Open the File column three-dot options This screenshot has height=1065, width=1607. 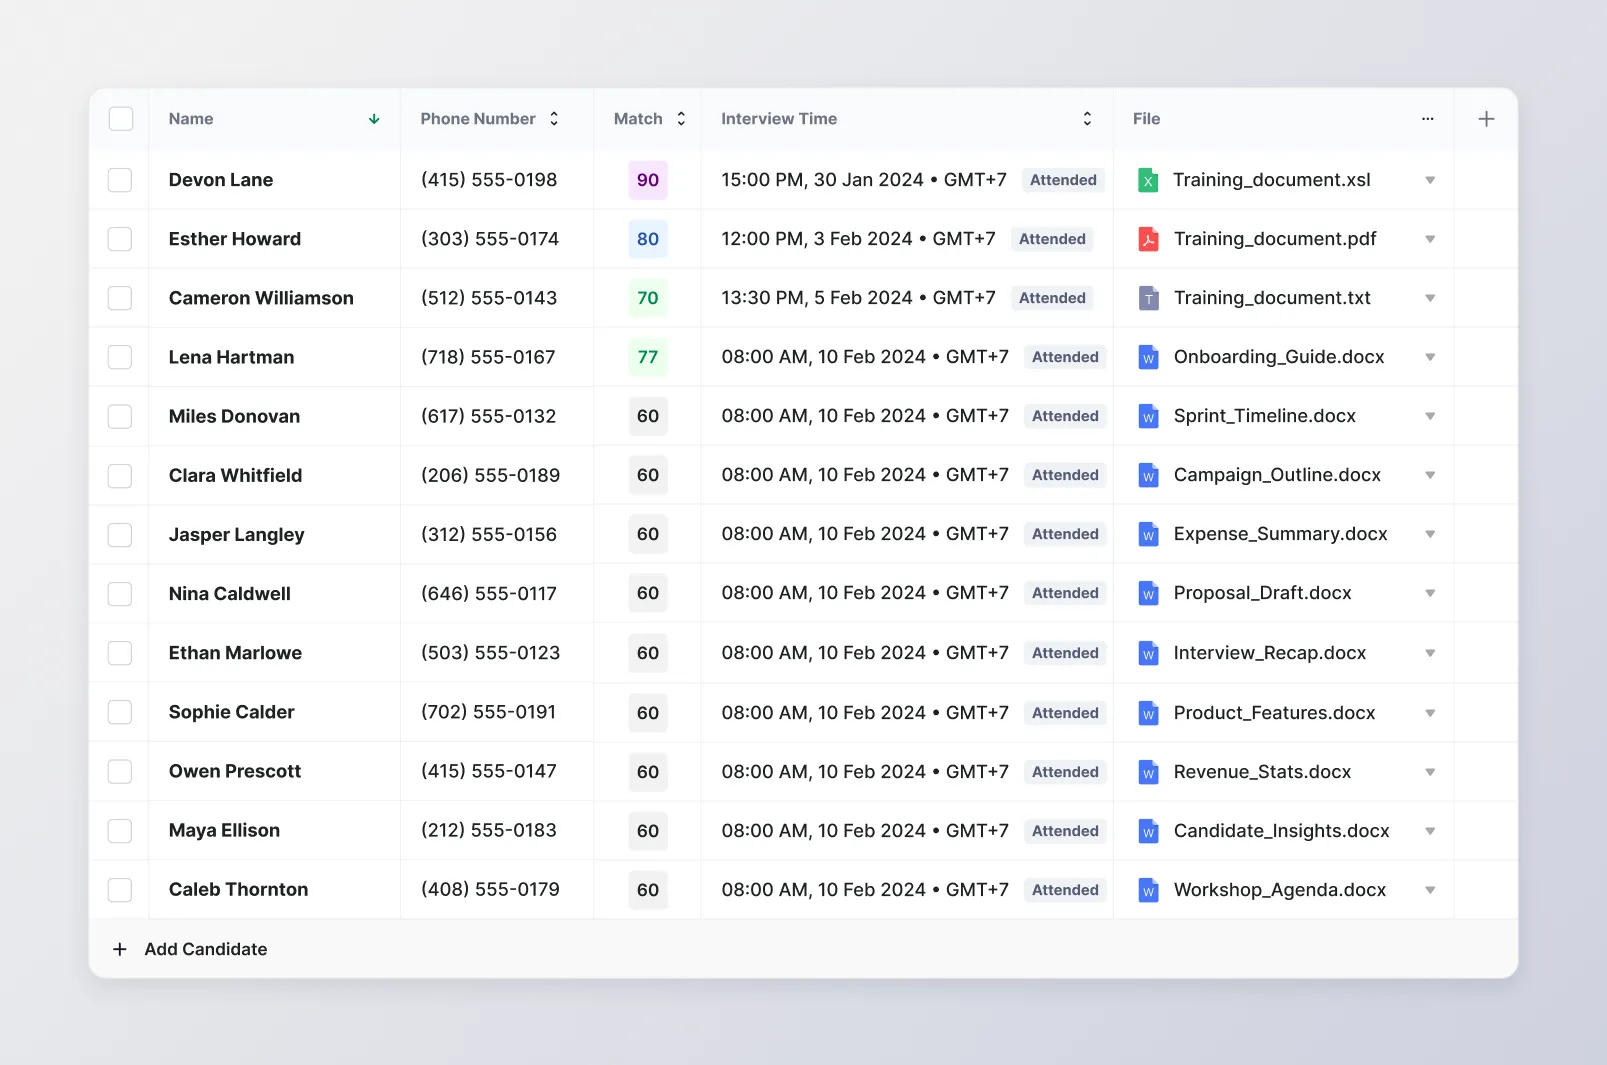(x=1427, y=119)
